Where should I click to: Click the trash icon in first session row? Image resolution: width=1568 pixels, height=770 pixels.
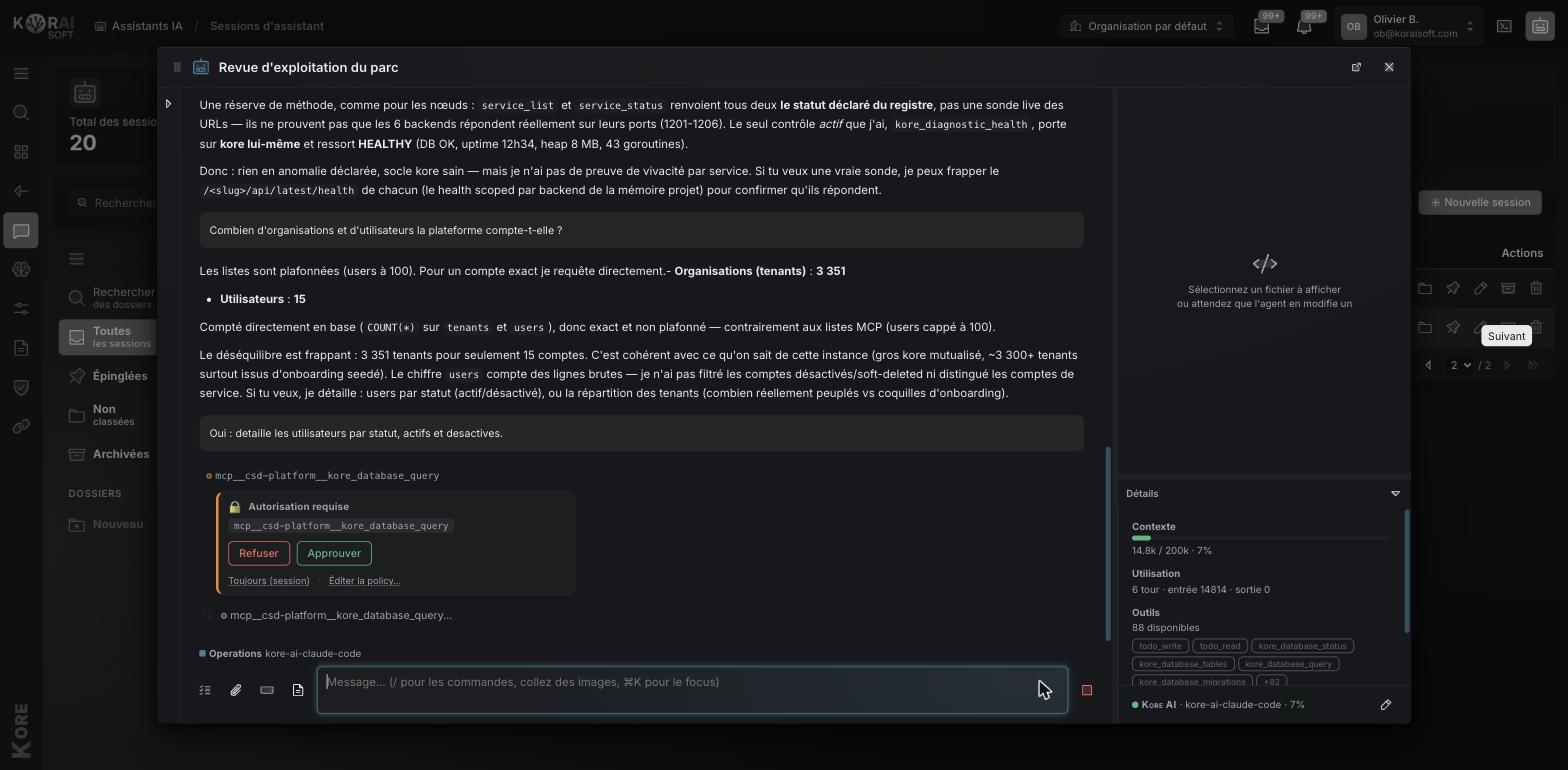pyautogui.click(x=1536, y=289)
